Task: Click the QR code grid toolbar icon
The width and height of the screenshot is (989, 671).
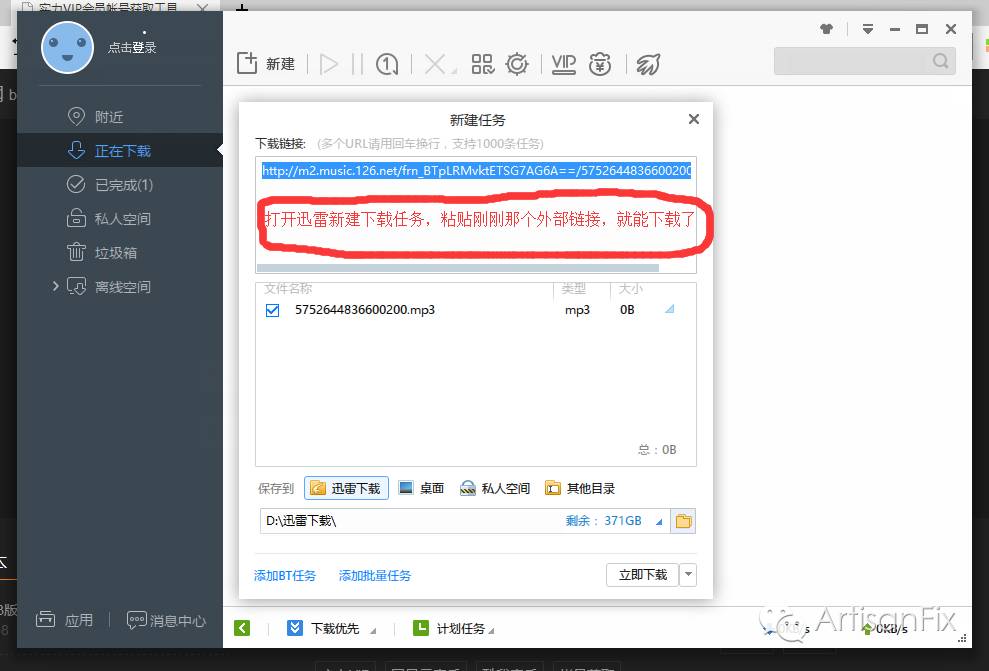Action: tap(483, 64)
